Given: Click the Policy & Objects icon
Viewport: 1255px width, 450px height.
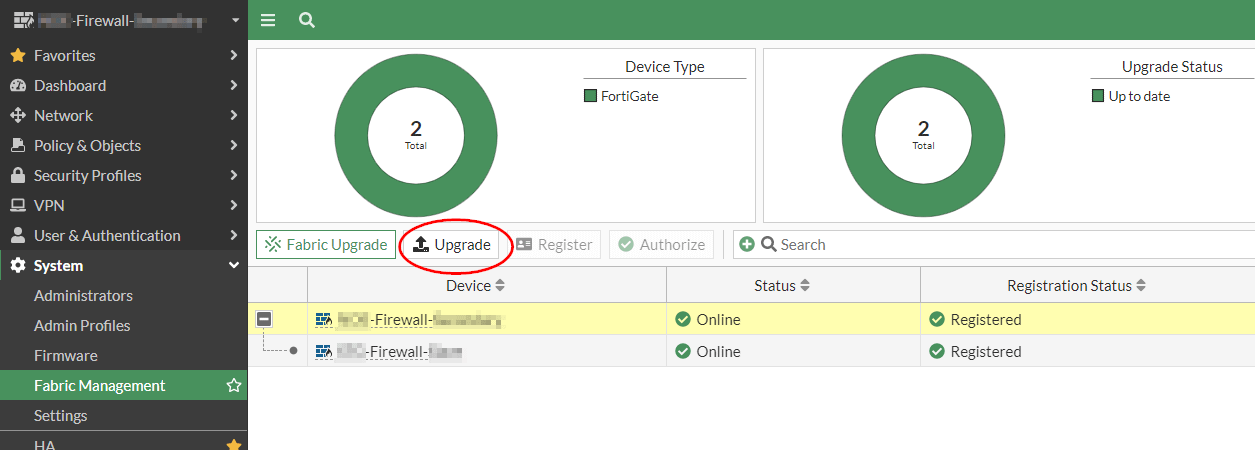Looking at the screenshot, I should (x=17, y=145).
